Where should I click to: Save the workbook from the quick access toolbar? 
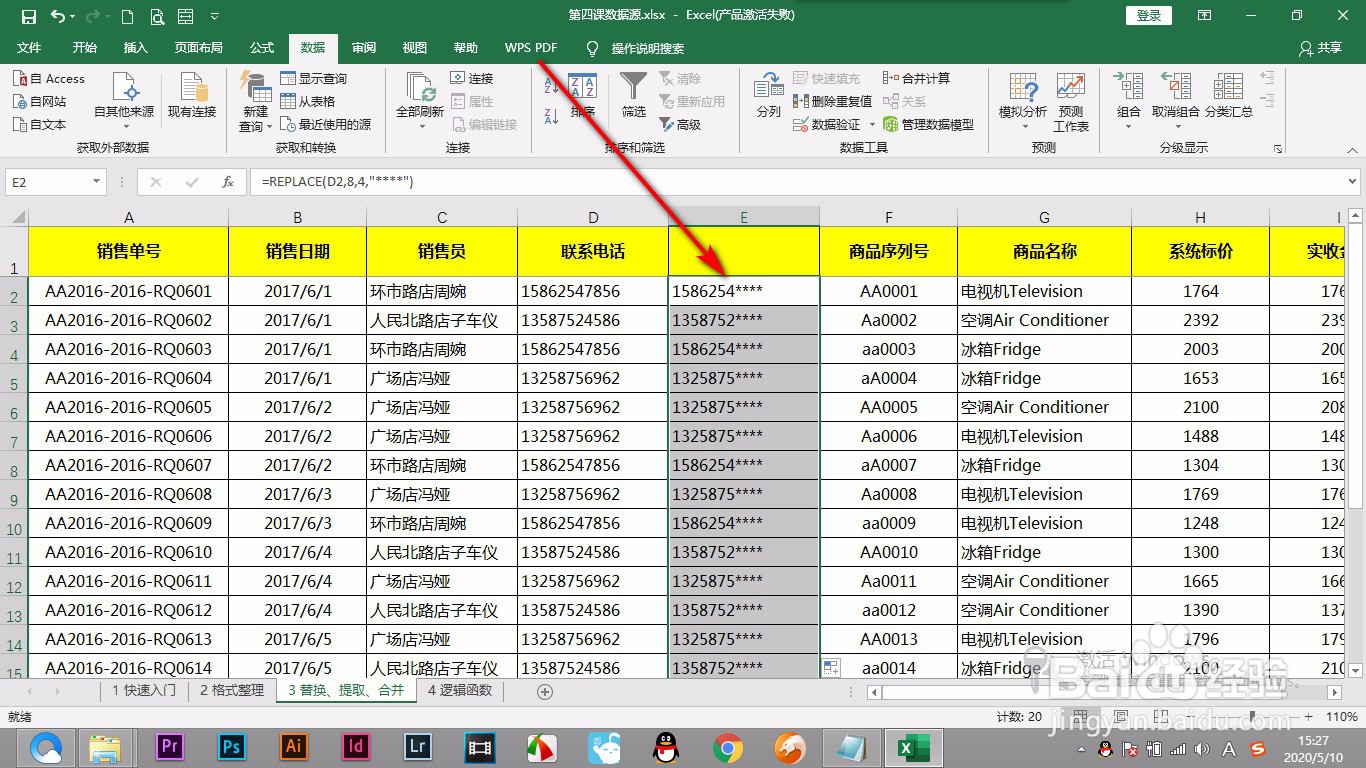[28, 16]
